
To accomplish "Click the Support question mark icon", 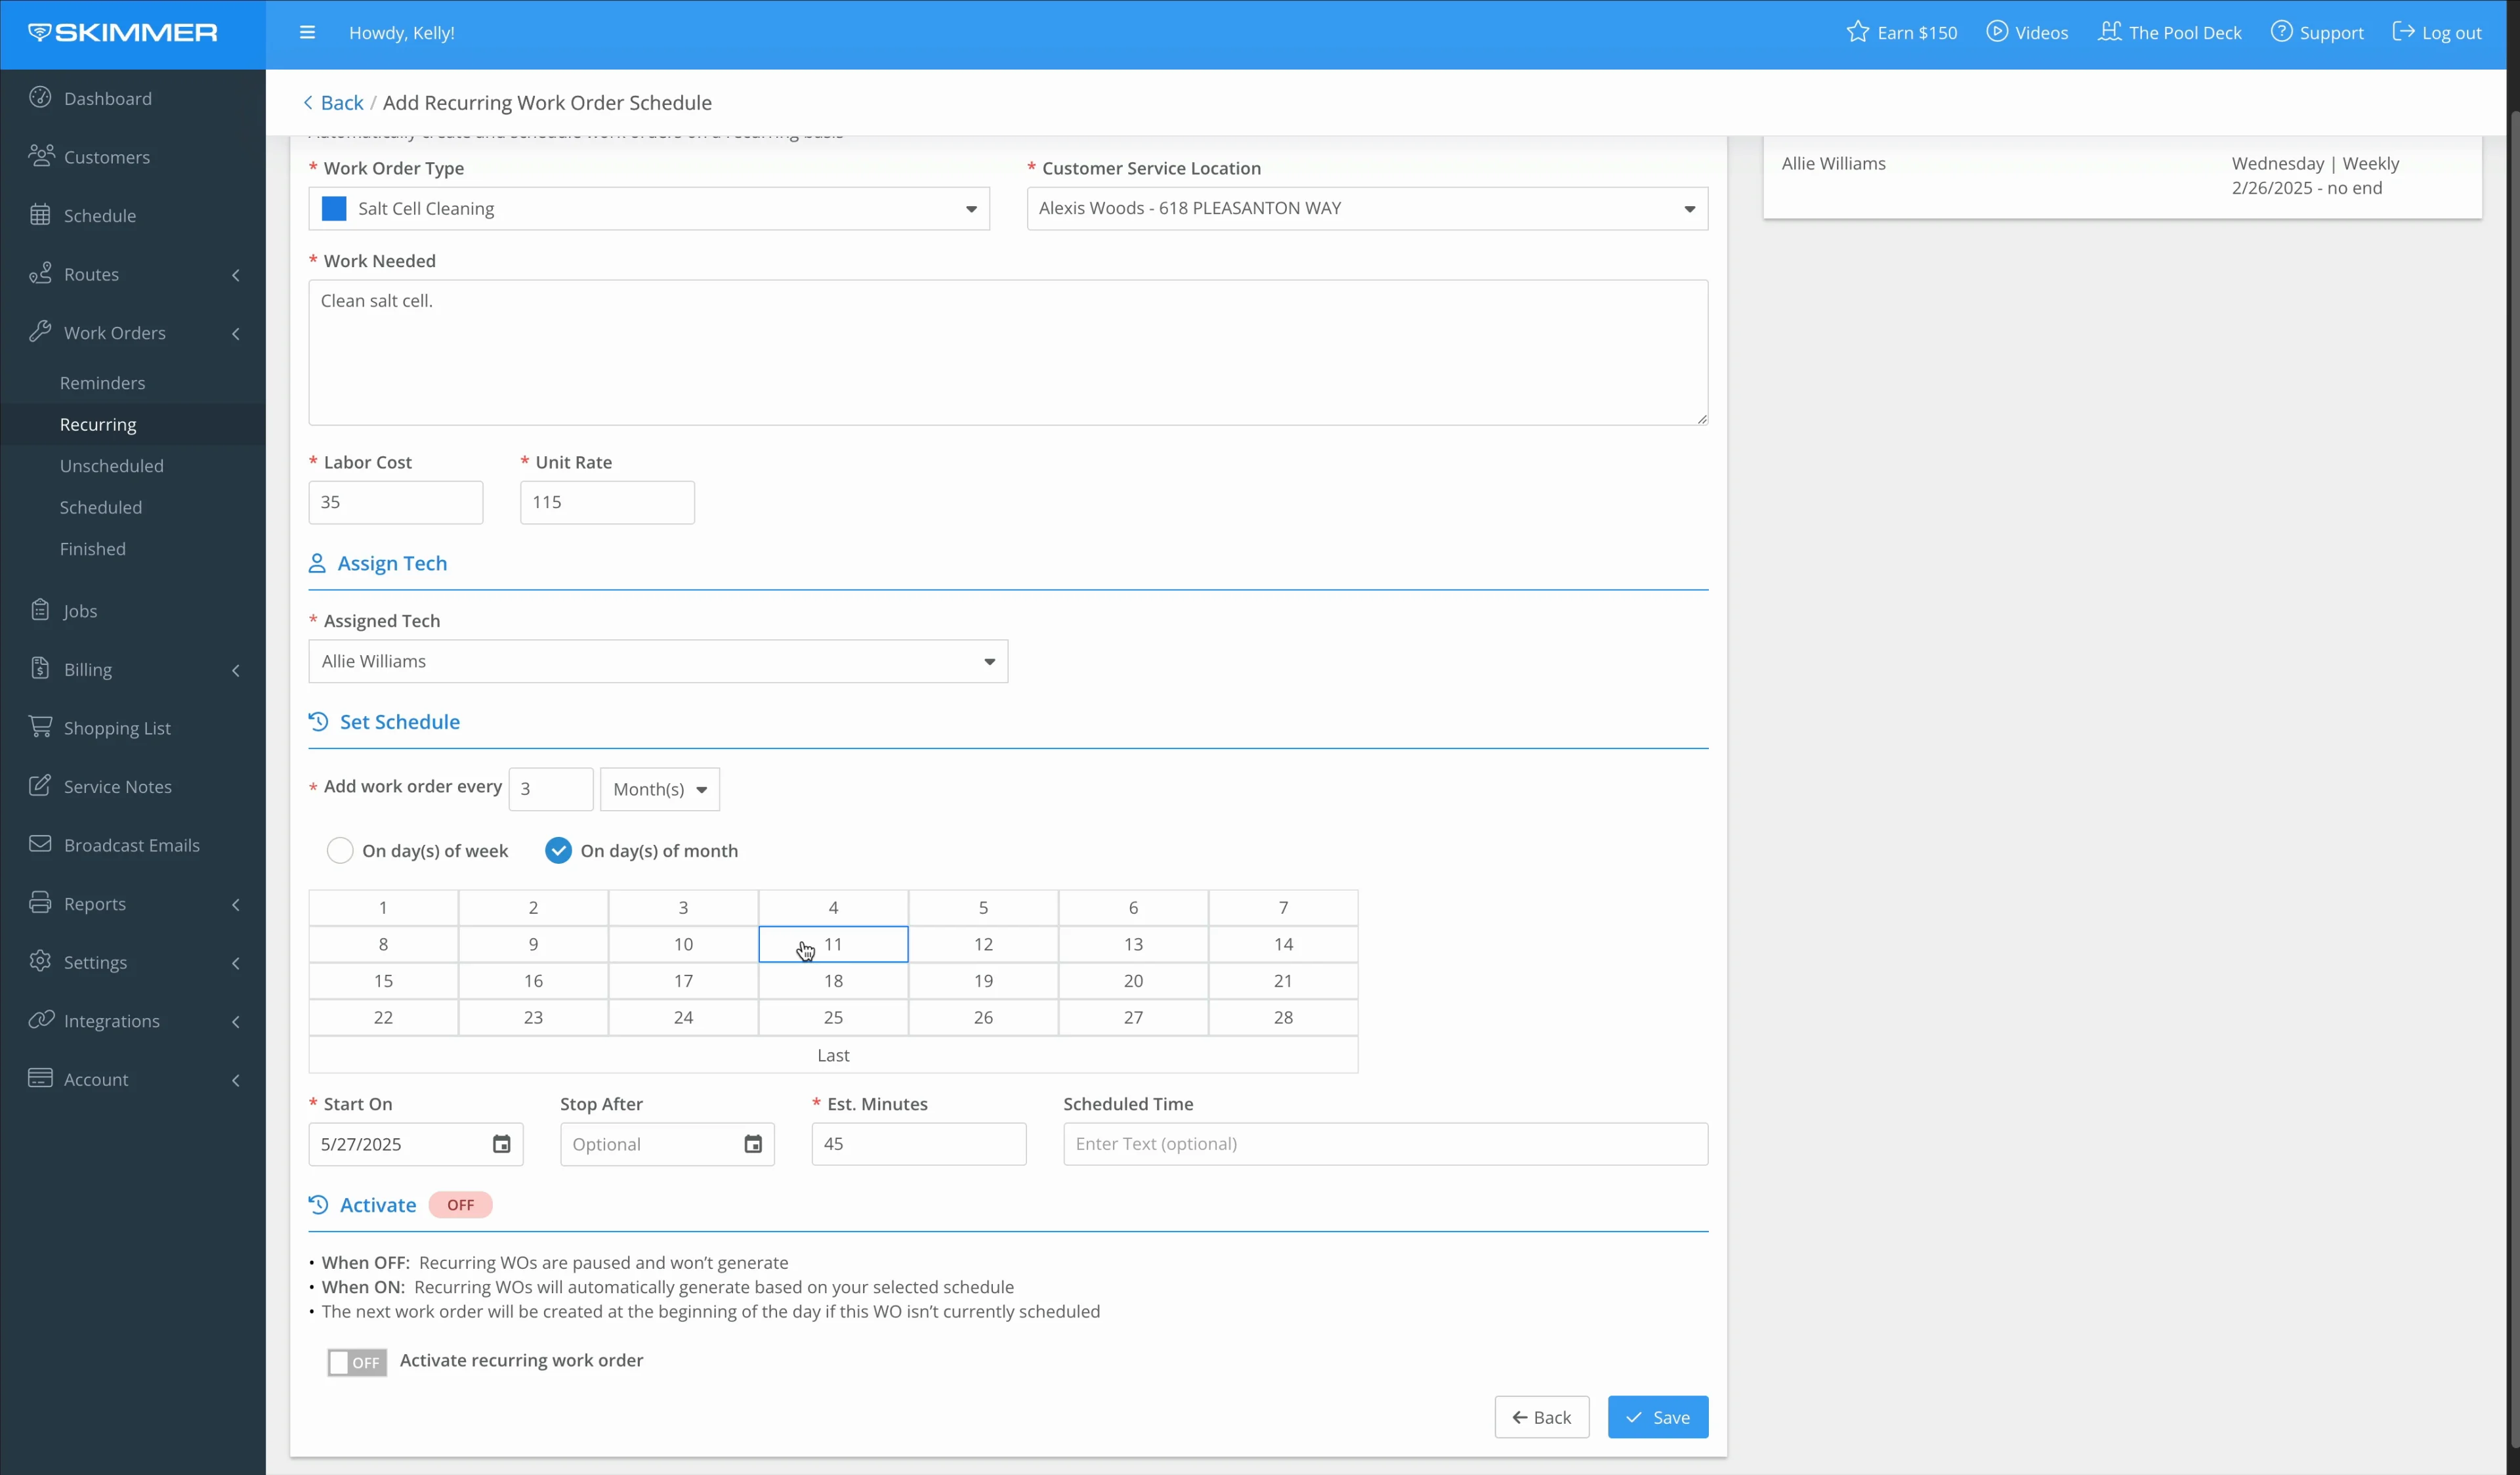I will [2281, 32].
